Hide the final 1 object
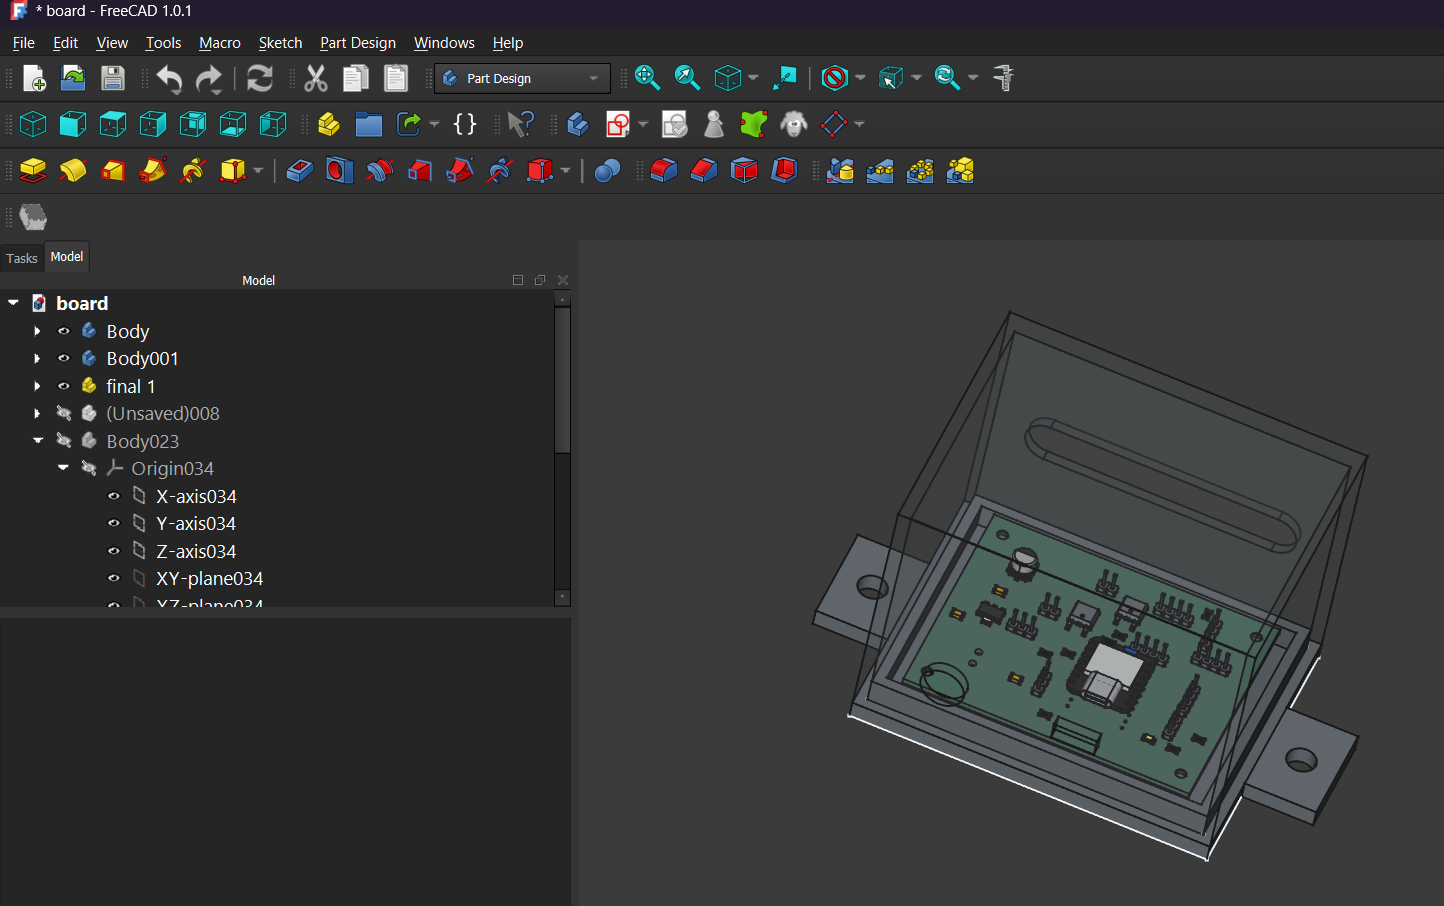 pyautogui.click(x=64, y=386)
